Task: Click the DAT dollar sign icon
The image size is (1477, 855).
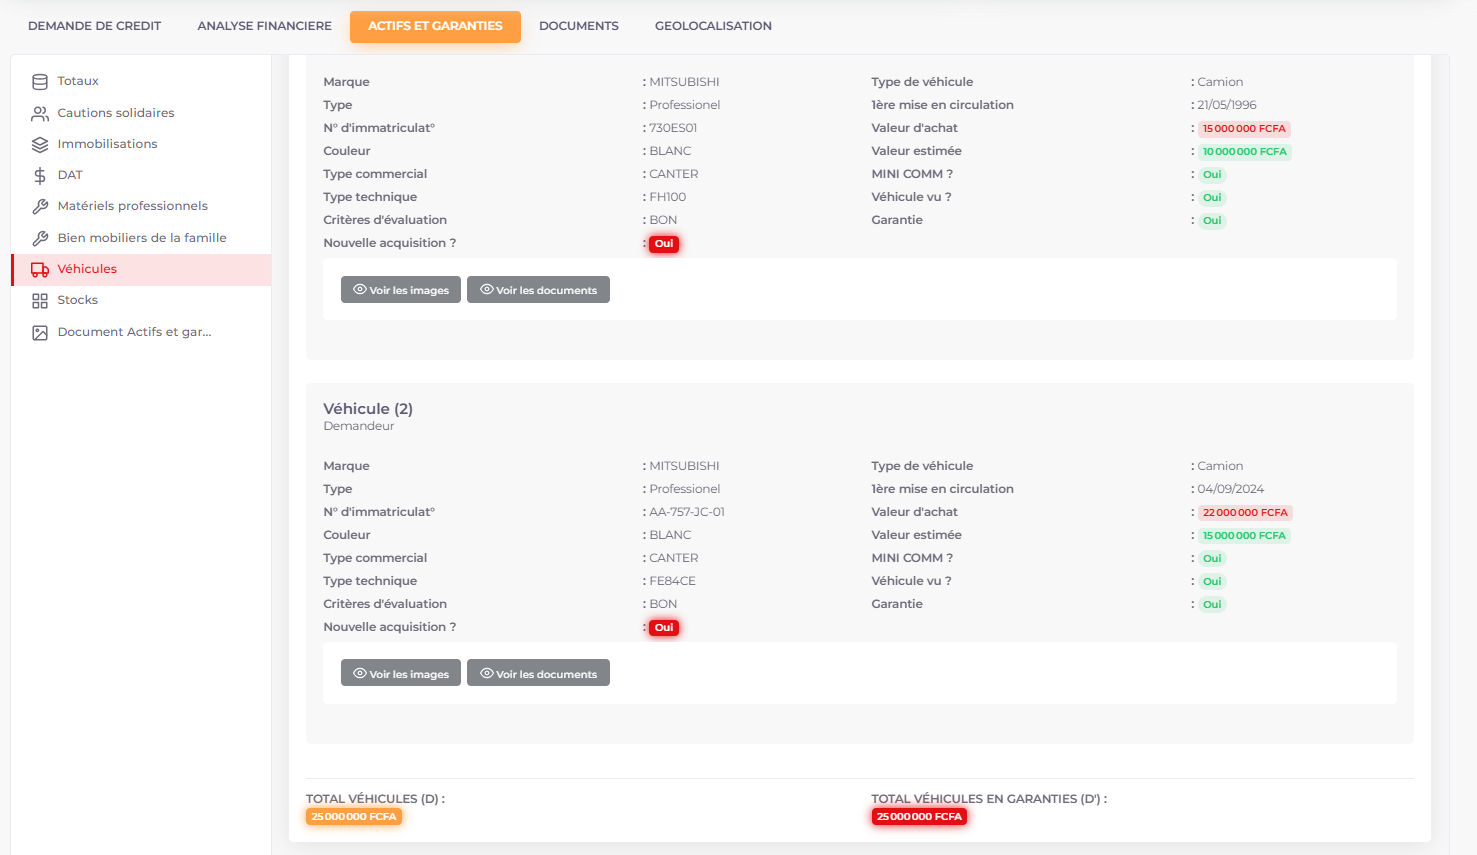Action: (x=40, y=176)
